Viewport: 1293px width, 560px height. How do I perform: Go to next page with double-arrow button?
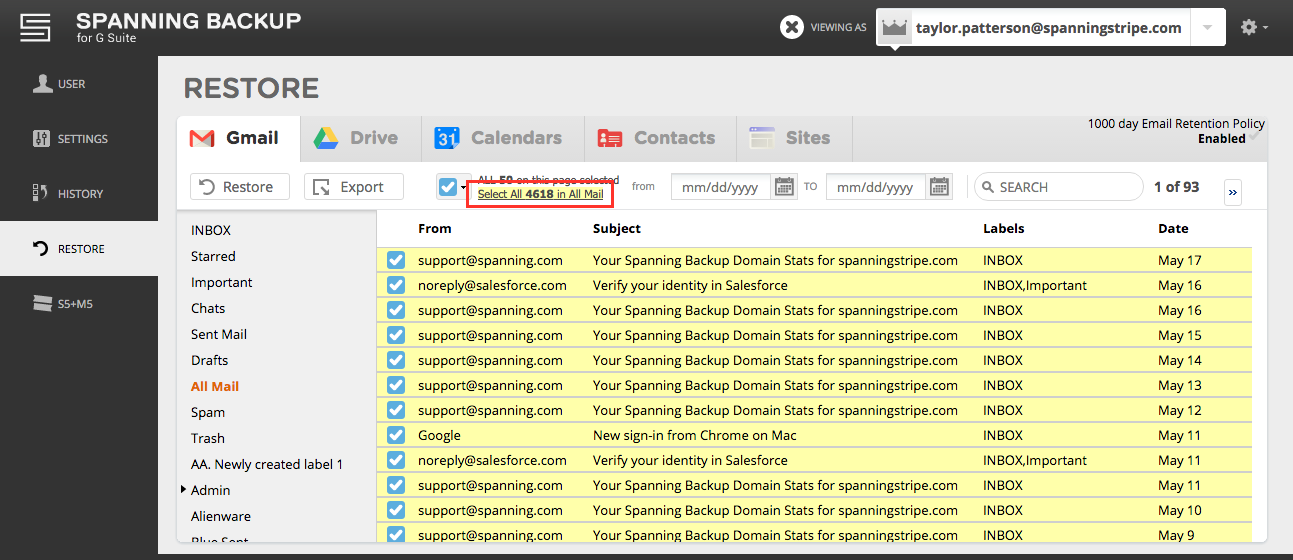tap(1233, 192)
